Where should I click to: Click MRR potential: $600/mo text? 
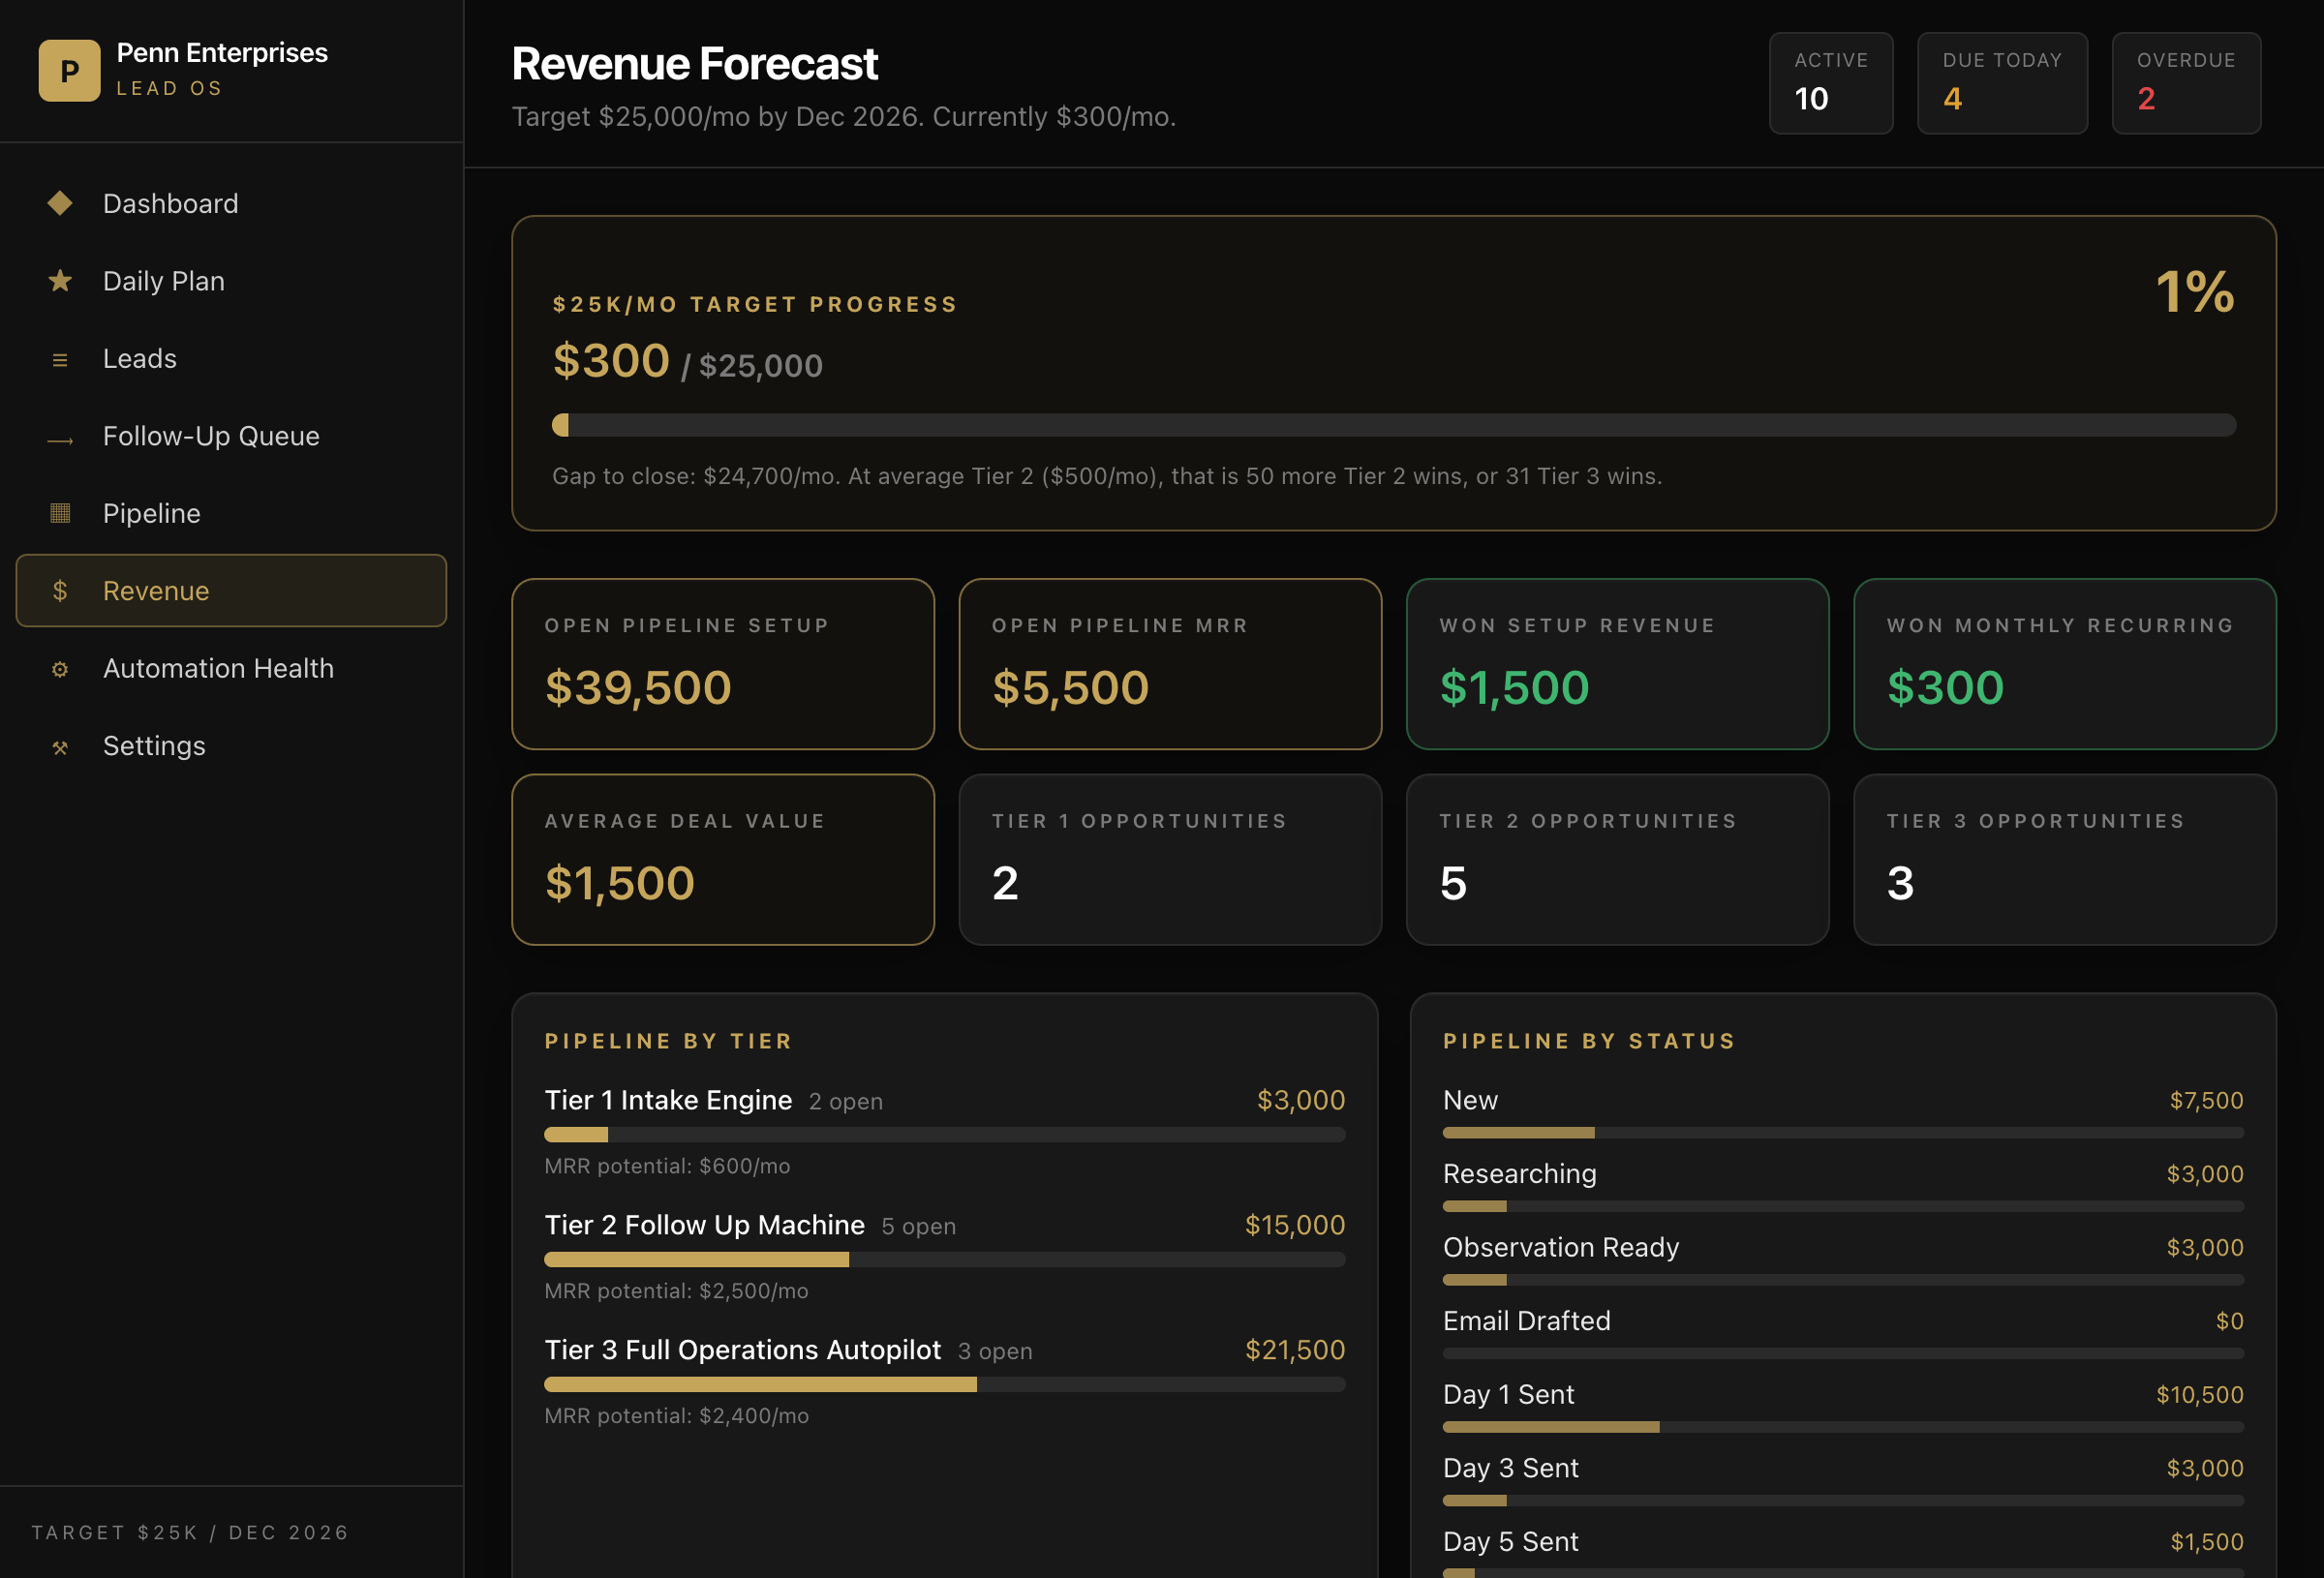click(x=667, y=1166)
